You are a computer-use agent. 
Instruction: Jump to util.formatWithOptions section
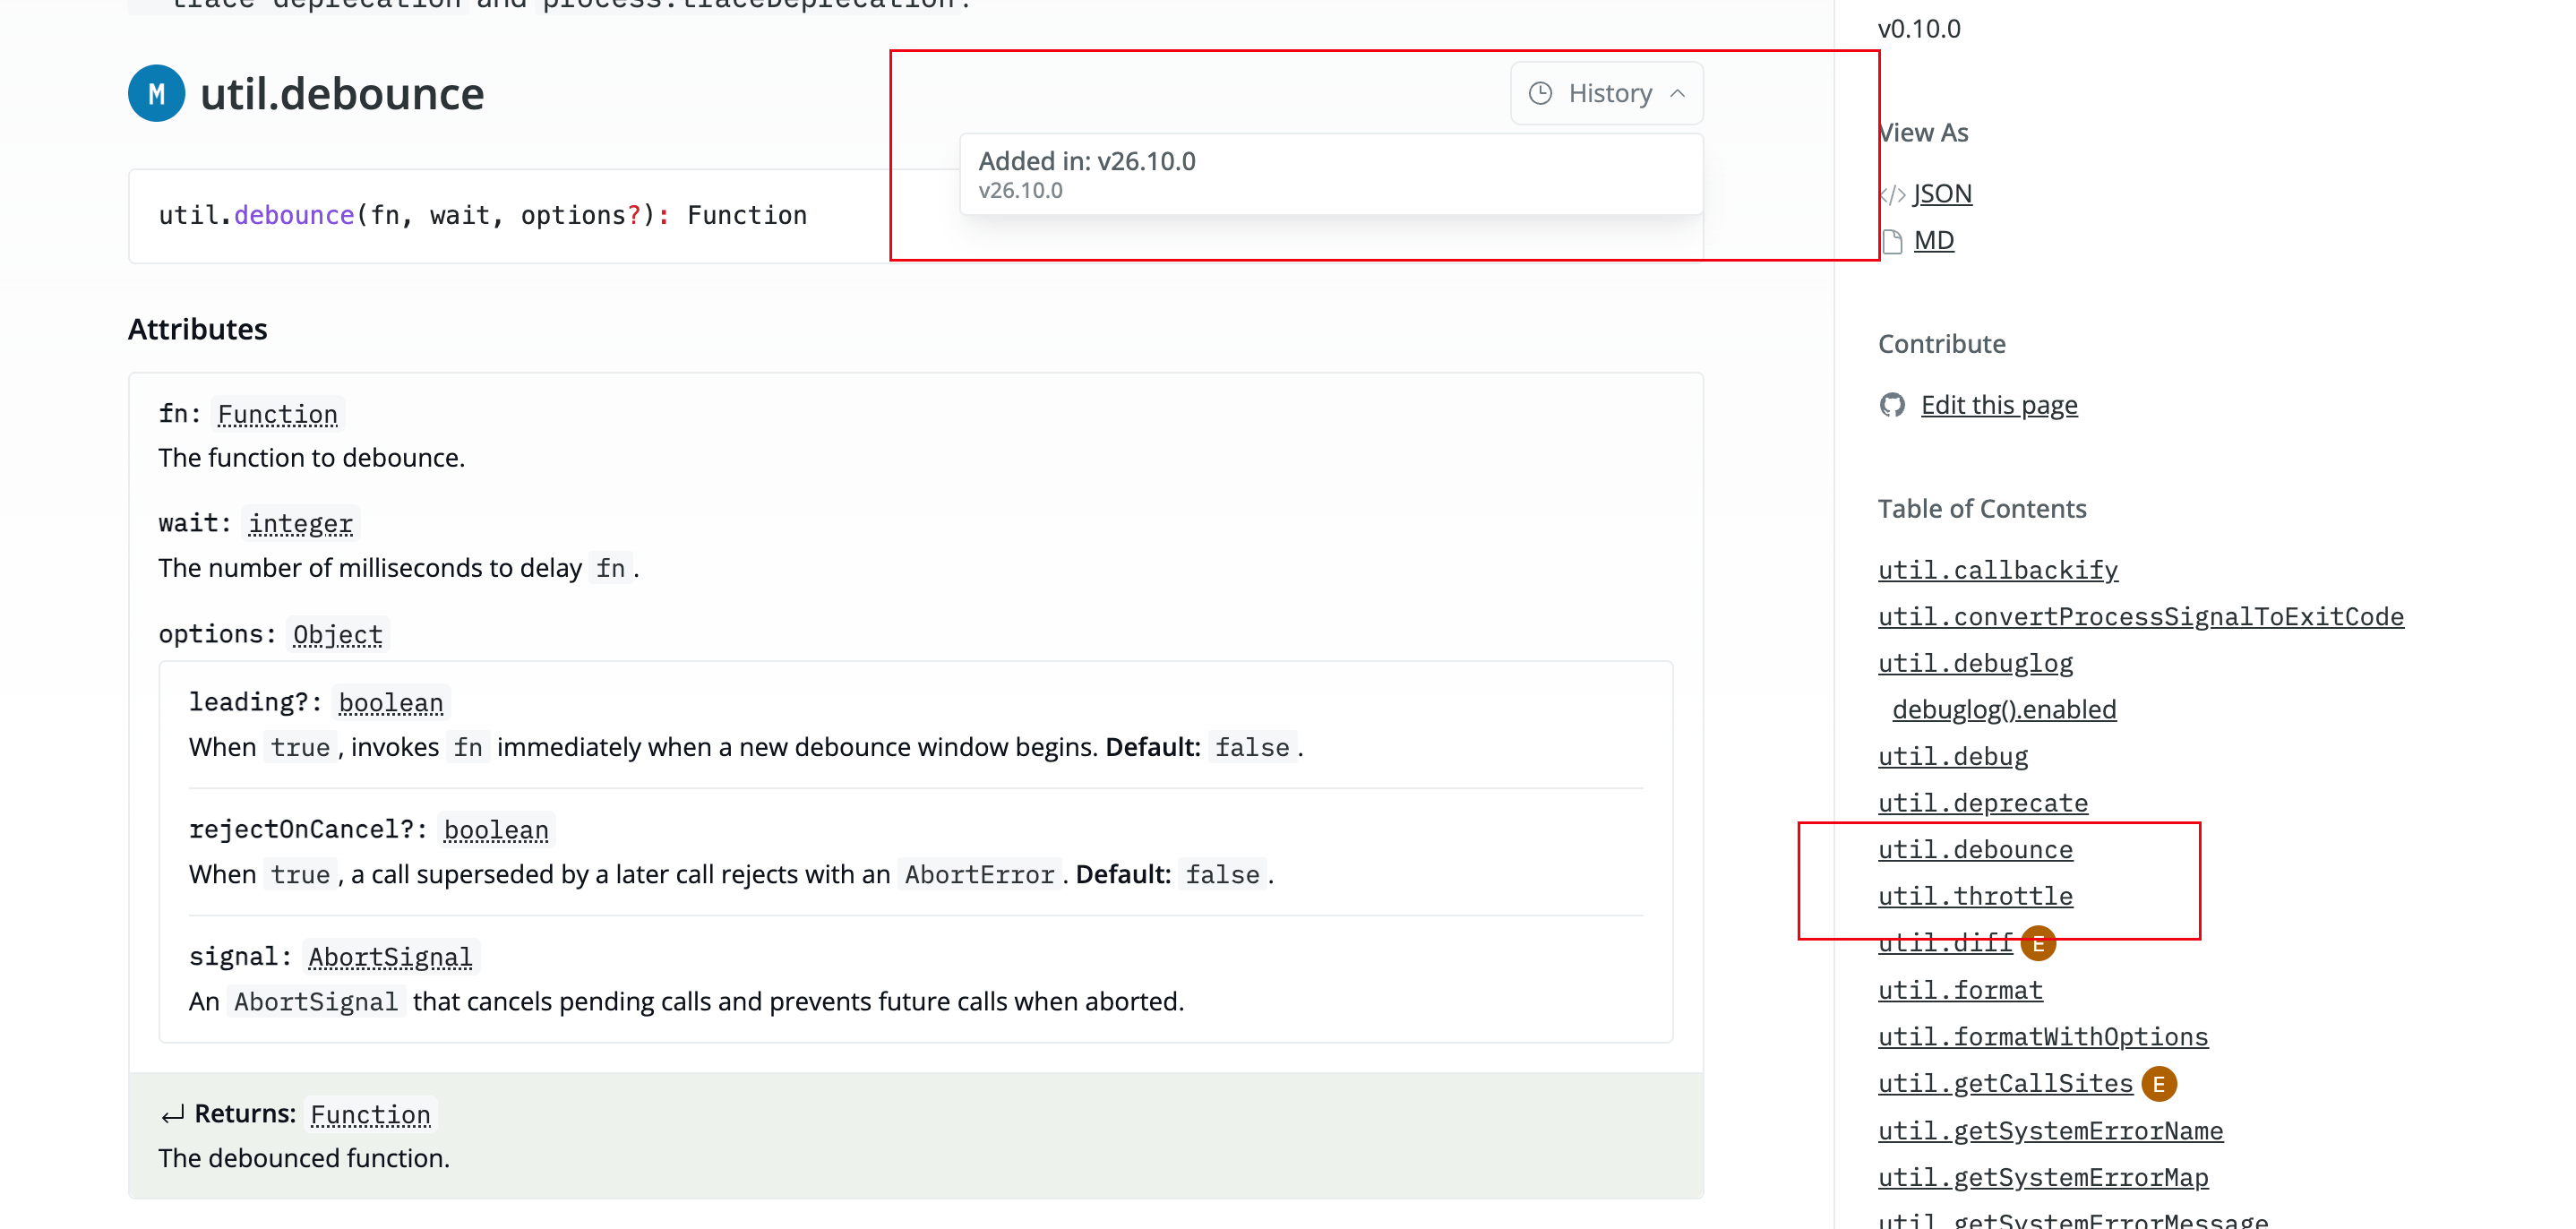(2043, 1037)
